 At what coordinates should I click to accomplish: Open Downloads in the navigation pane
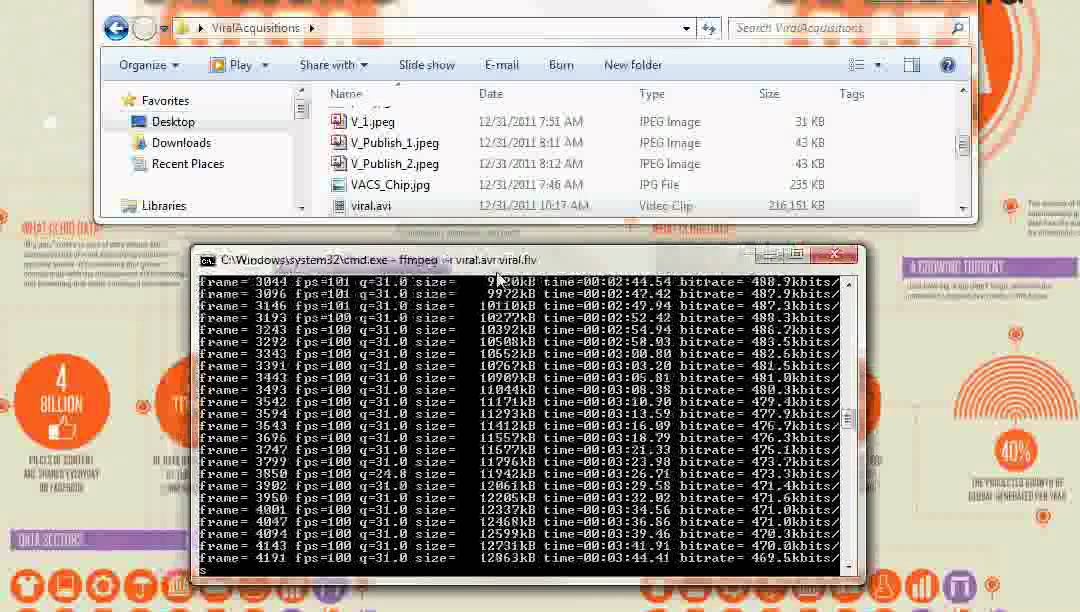point(181,143)
